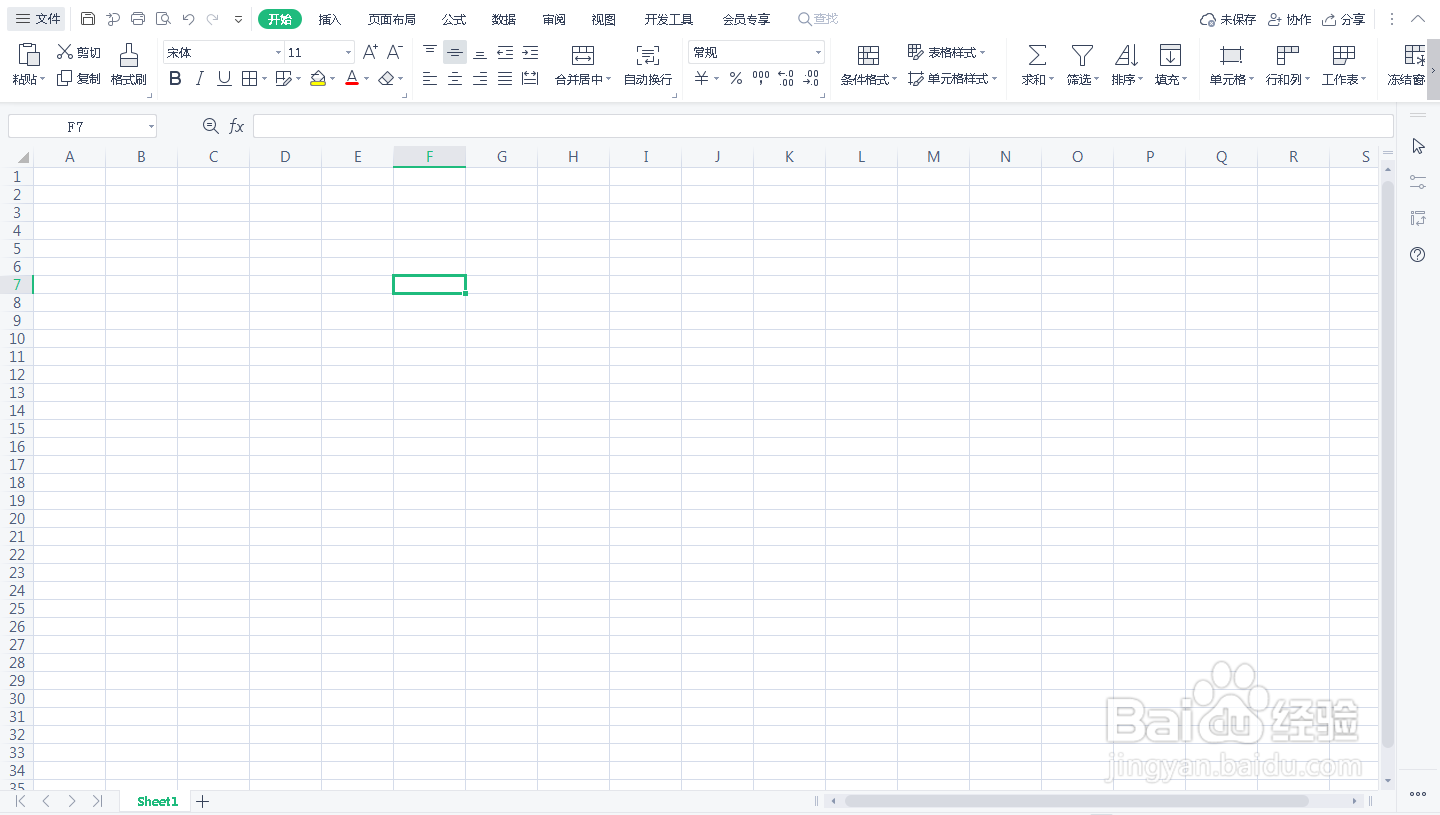Apply top vertical alignment
This screenshot has width=1440, height=815.
(430, 52)
